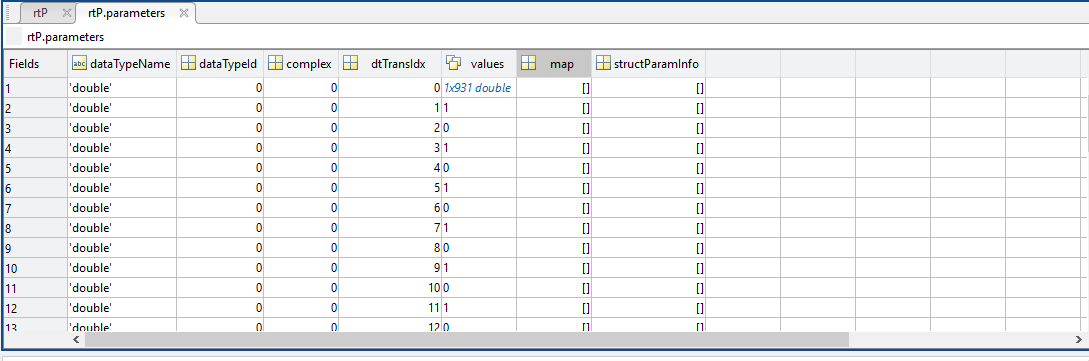Click the structParamInfo column grid icon
The image size is (1089, 361).
coord(604,64)
